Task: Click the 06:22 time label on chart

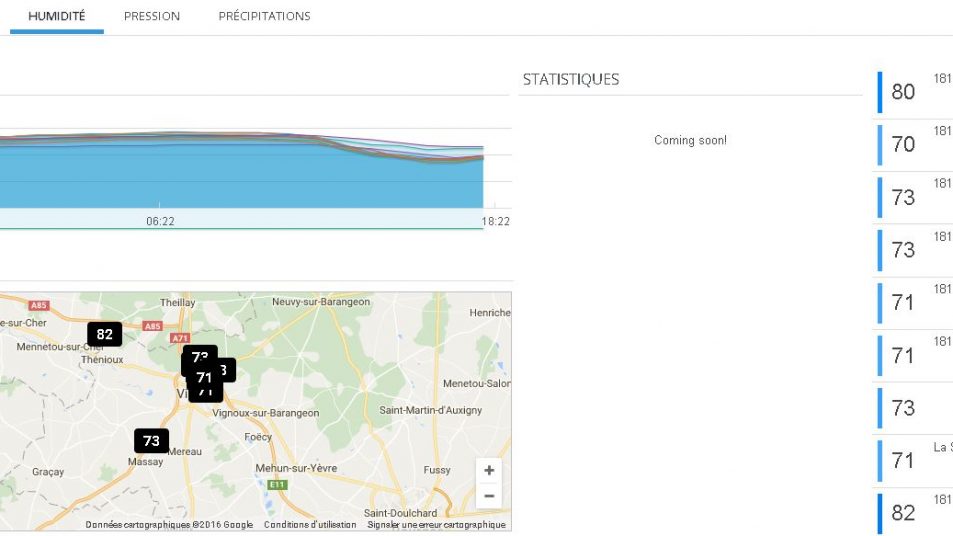Action: click(160, 221)
